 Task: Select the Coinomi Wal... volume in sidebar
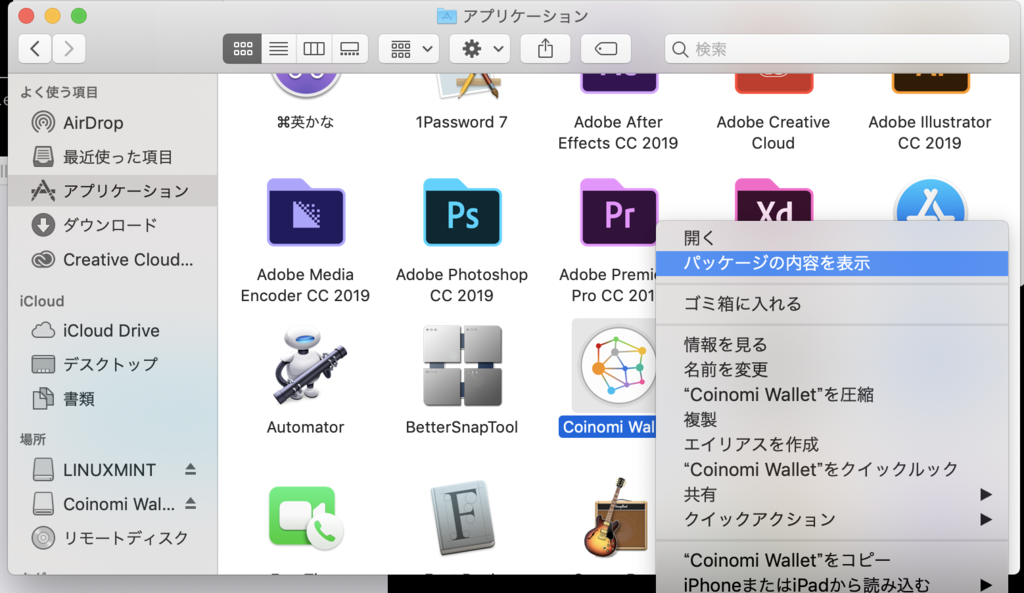[104, 504]
